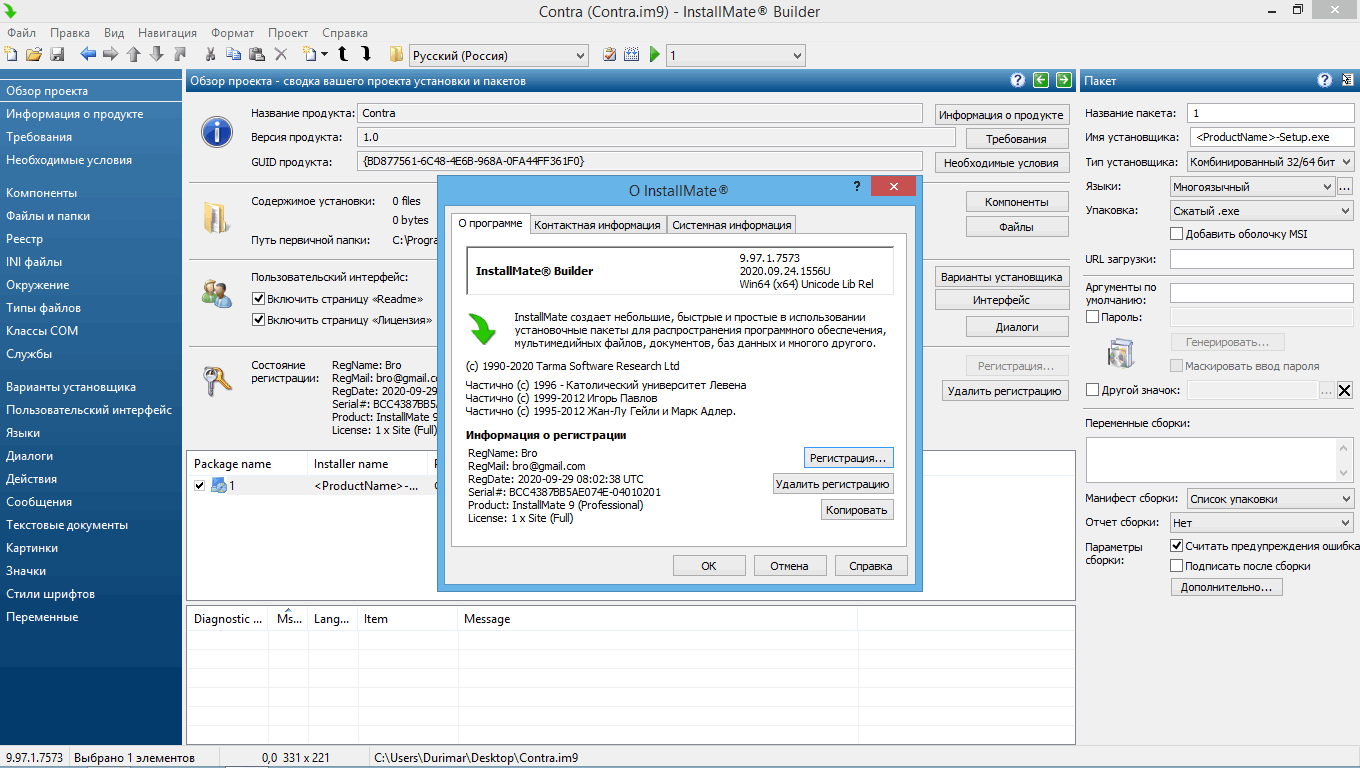Click the Open project folder icon
1360x768 pixels.
click(x=34, y=55)
